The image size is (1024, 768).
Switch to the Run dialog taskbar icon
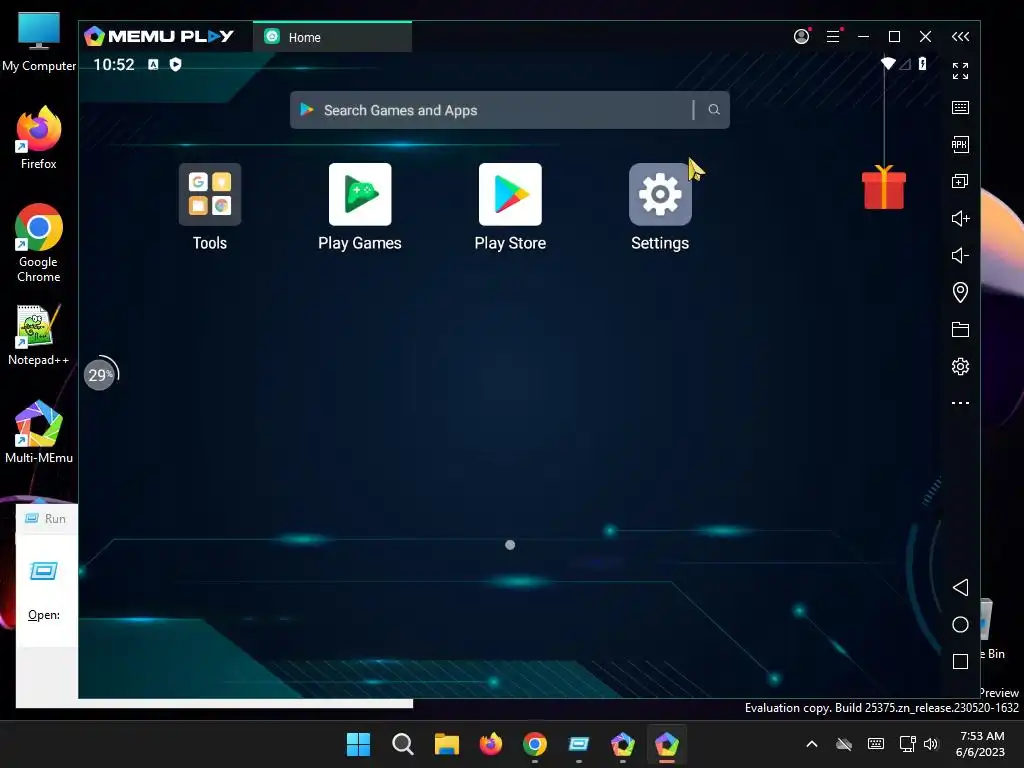coord(579,744)
